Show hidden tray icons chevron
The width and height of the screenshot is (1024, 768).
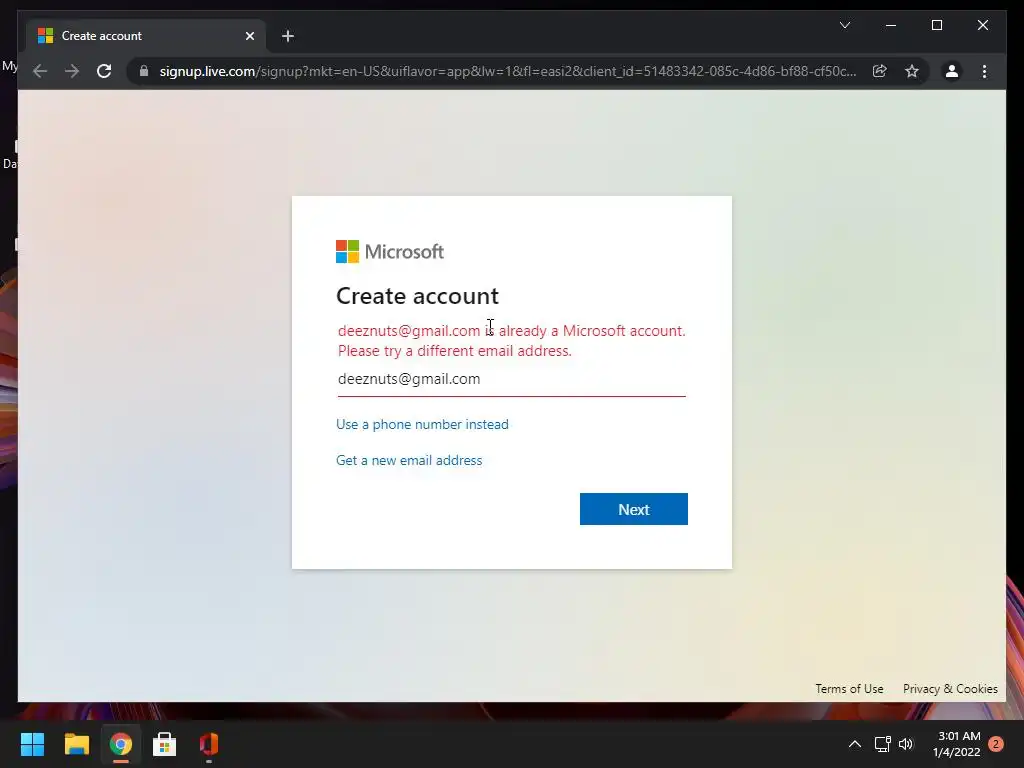tap(854, 744)
